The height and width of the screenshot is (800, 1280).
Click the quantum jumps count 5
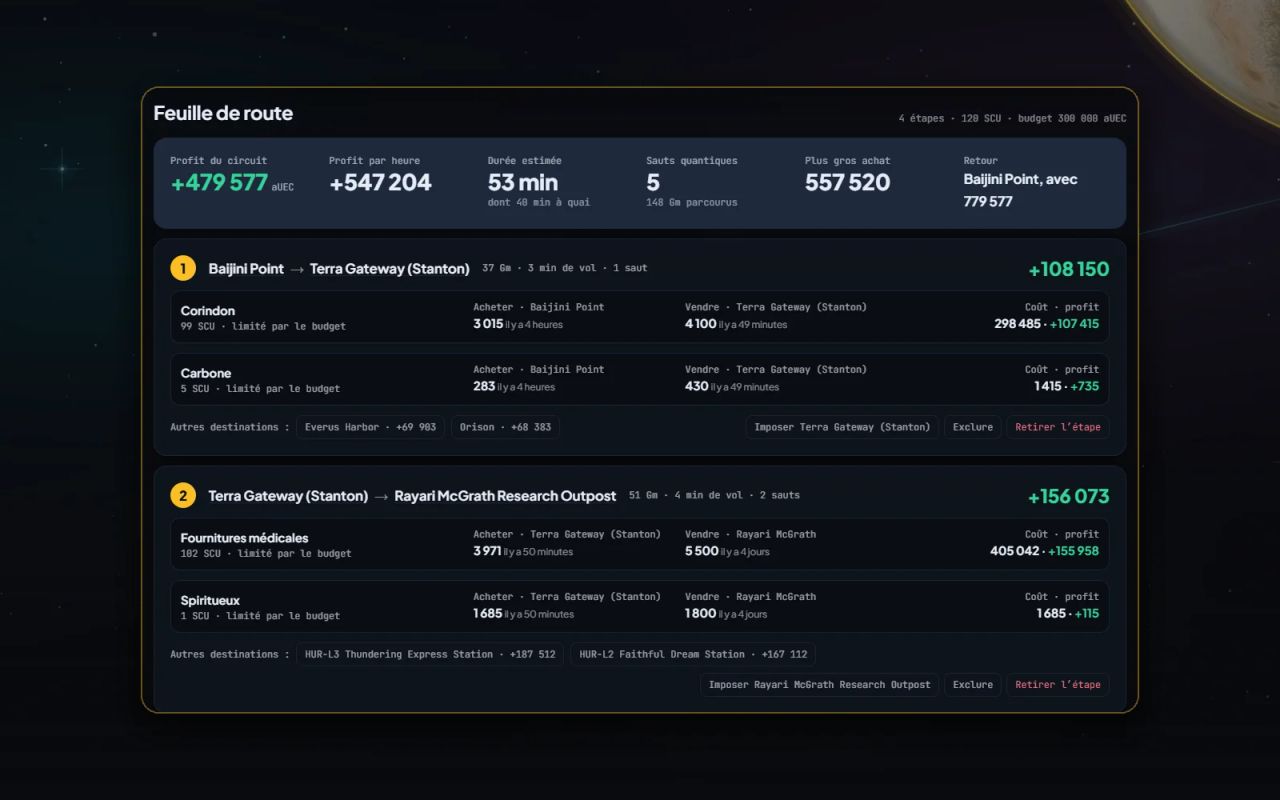[x=653, y=182]
